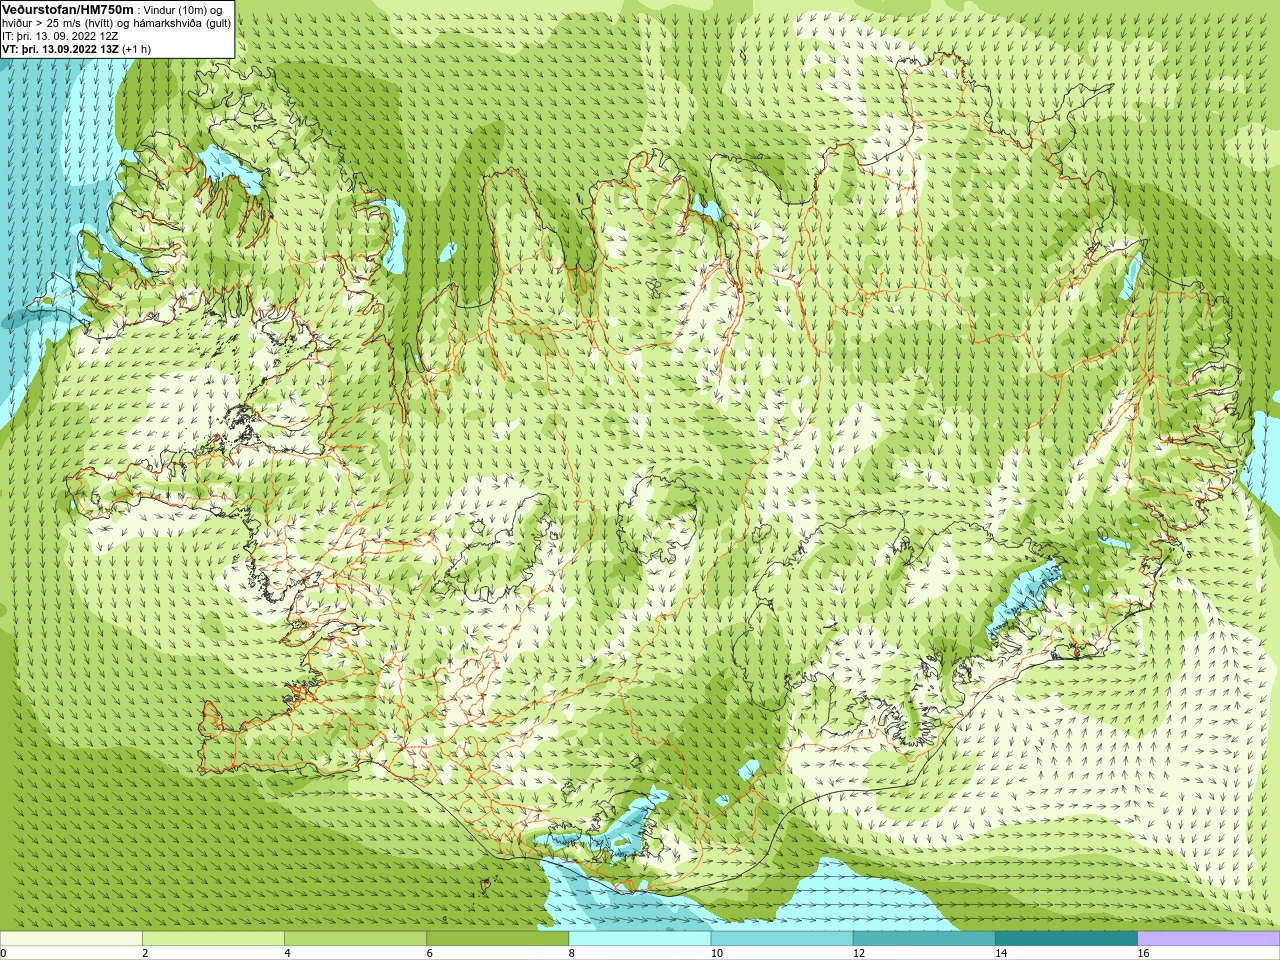Click the legend scale label '14'

pos(1001,953)
